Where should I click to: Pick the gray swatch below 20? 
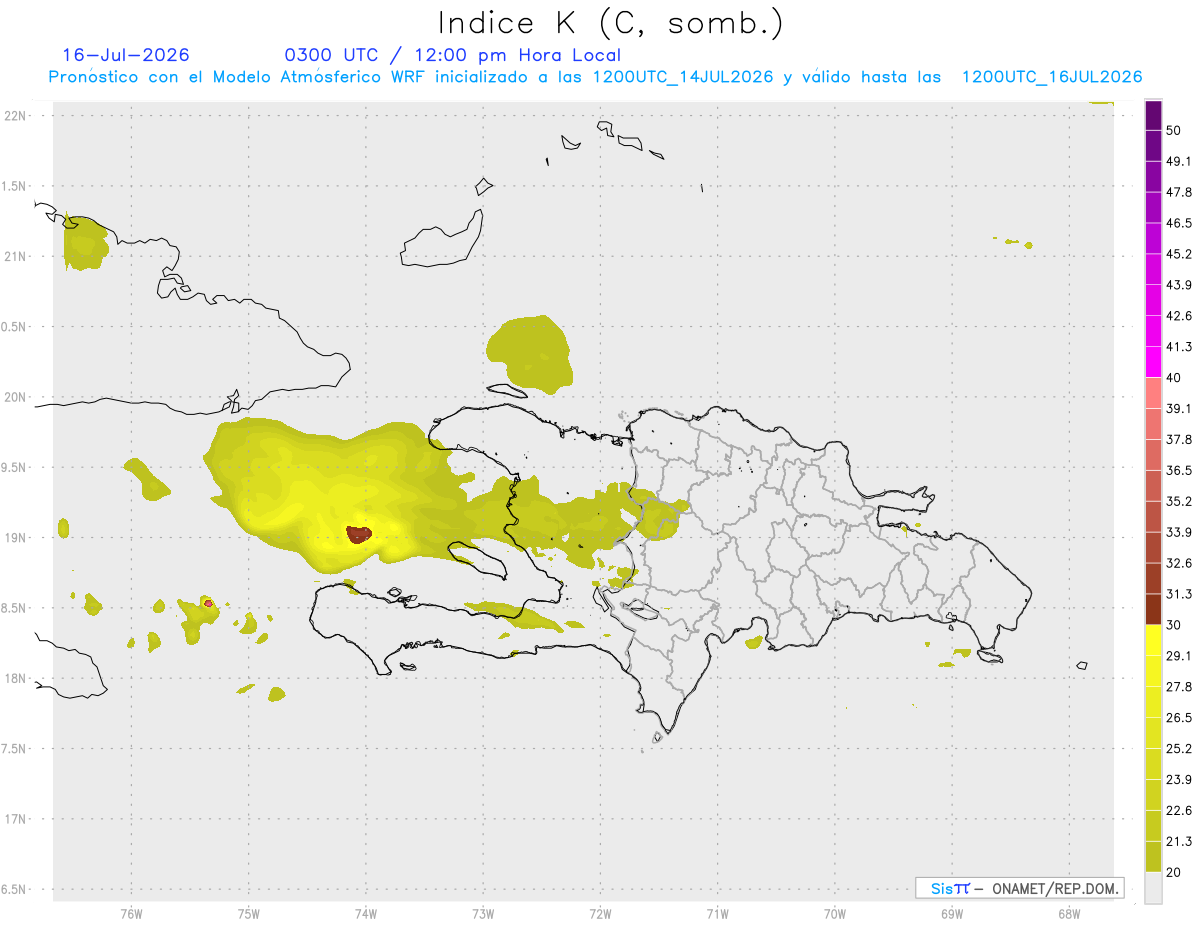click(1153, 887)
